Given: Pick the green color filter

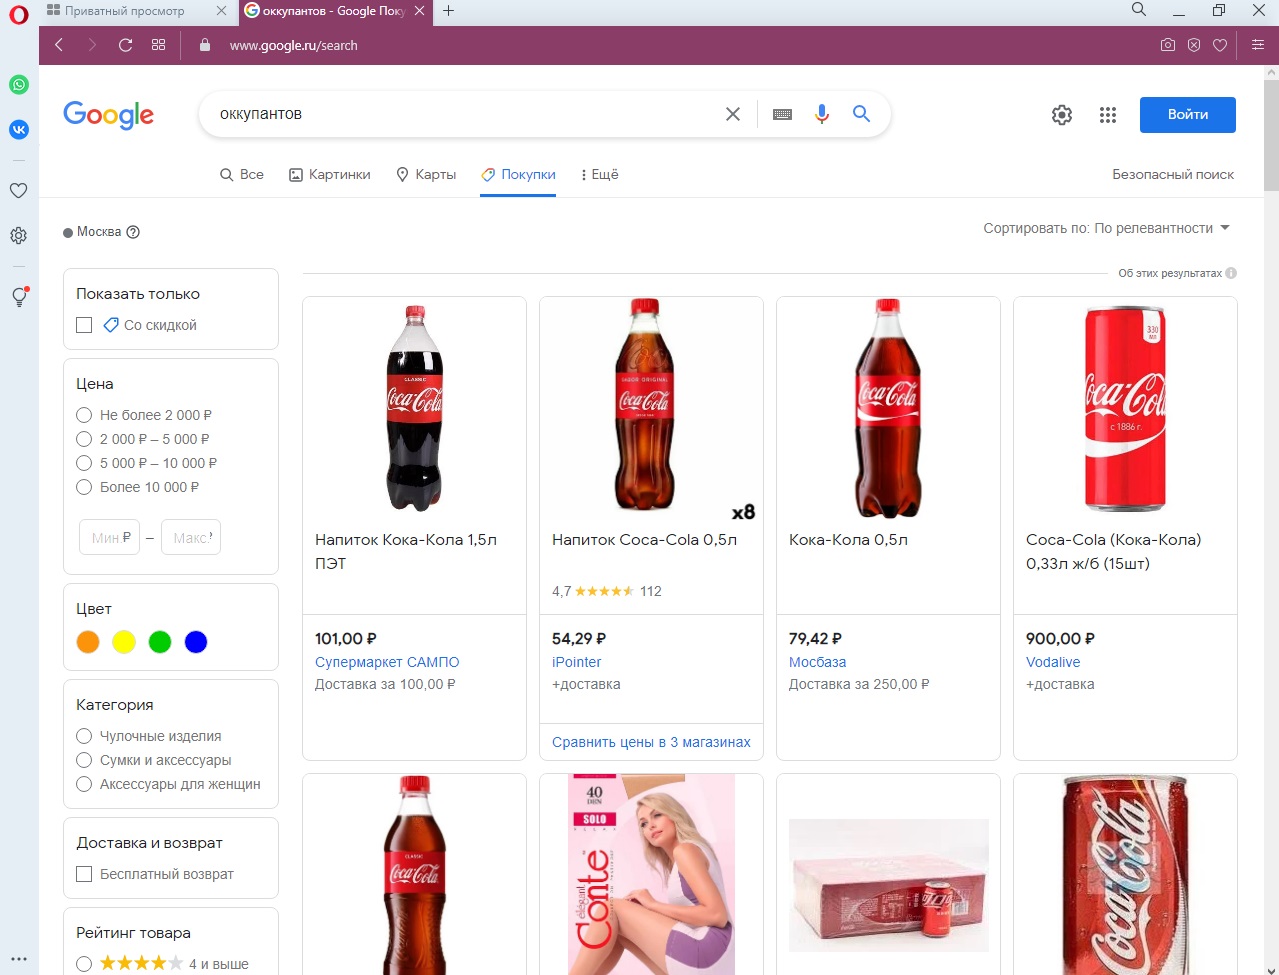Looking at the screenshot, I should click(x=160, y=642).
